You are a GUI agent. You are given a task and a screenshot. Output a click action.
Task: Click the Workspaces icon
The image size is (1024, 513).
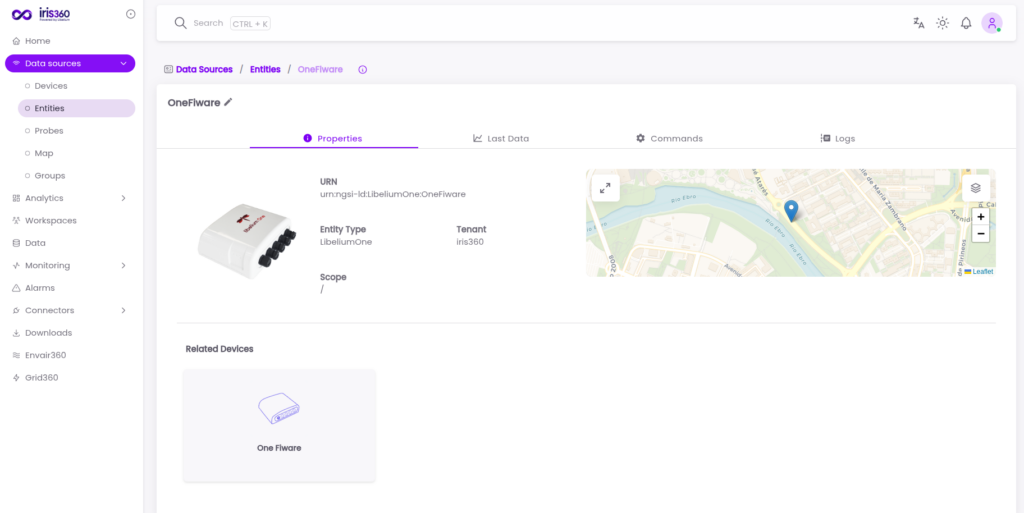point(16,221)
